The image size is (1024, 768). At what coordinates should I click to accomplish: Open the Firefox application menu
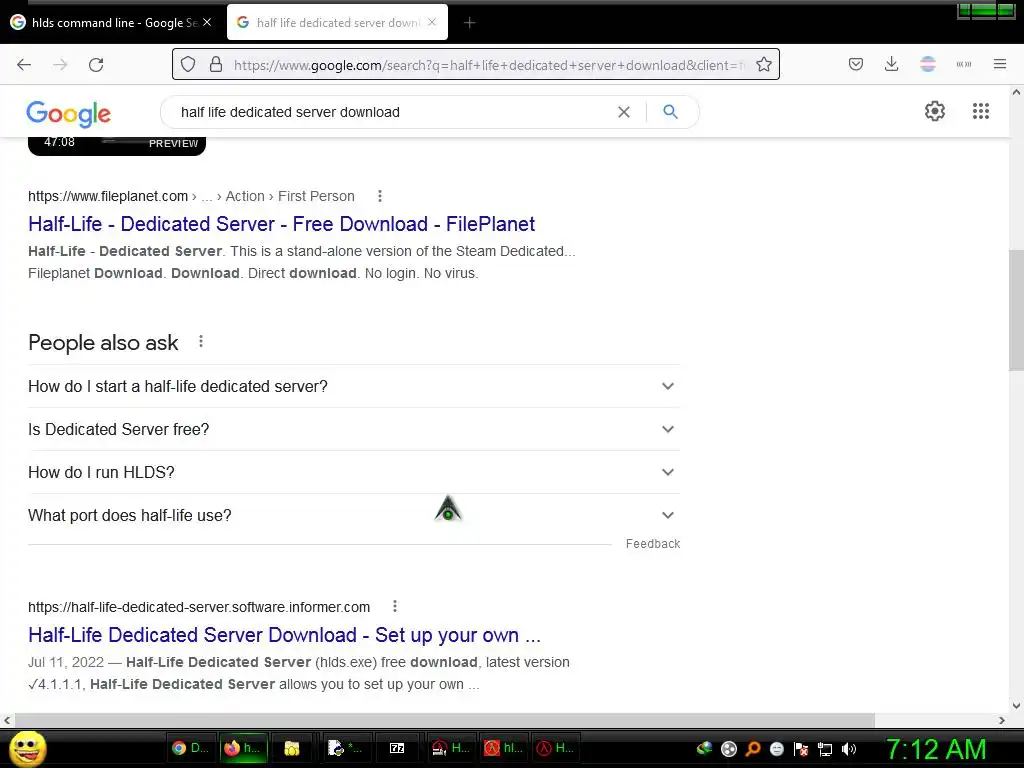click(x=1000, y=64)
